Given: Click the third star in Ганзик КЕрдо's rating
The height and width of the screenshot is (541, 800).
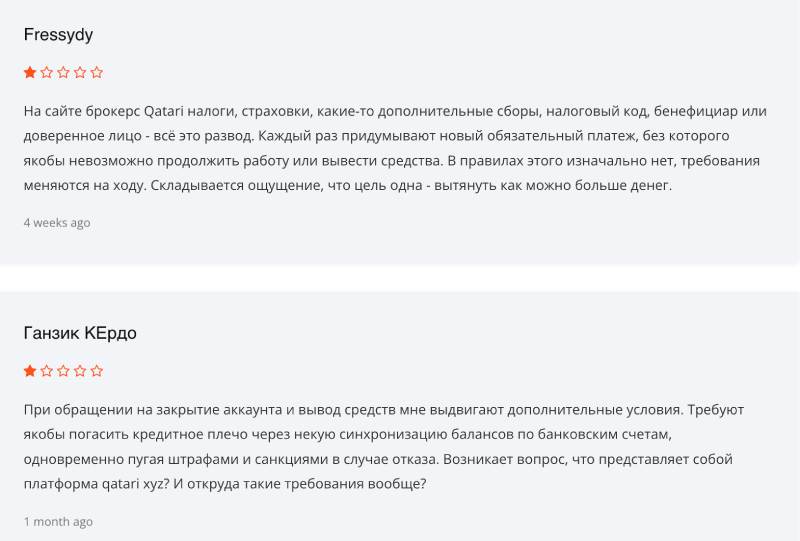Looking at the screenshot, I should (63, 371).
